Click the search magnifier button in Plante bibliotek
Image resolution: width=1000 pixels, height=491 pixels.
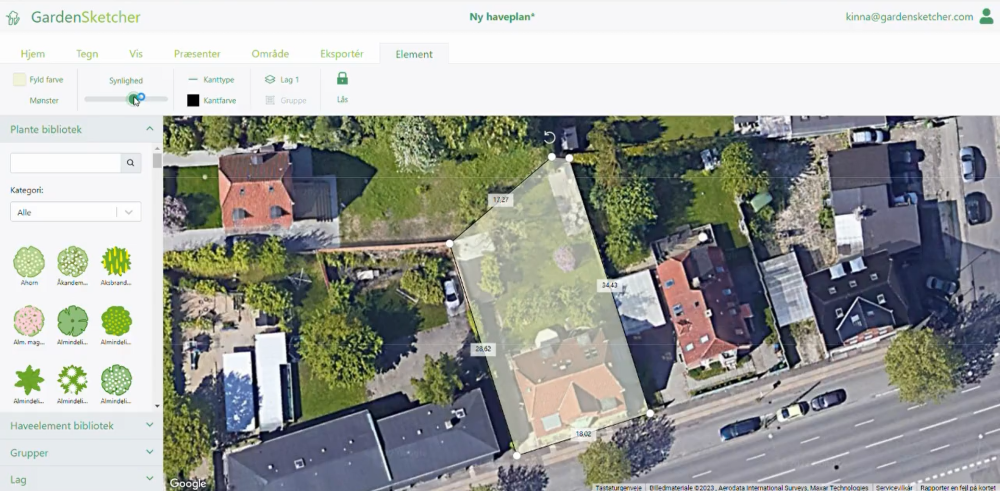point(131,163)
